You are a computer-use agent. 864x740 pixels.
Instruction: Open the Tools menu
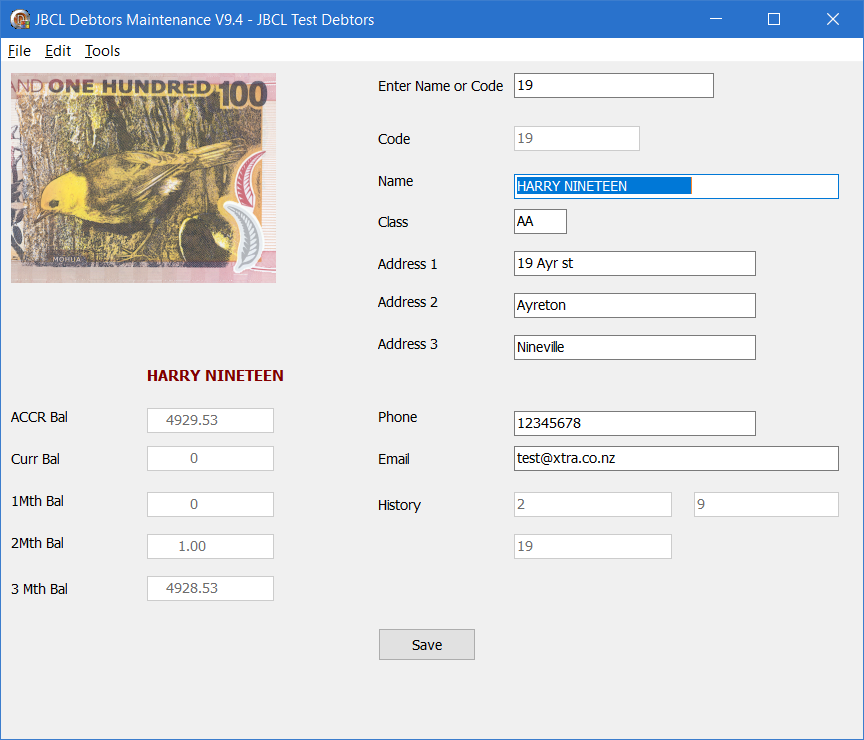tap(102, 51)
